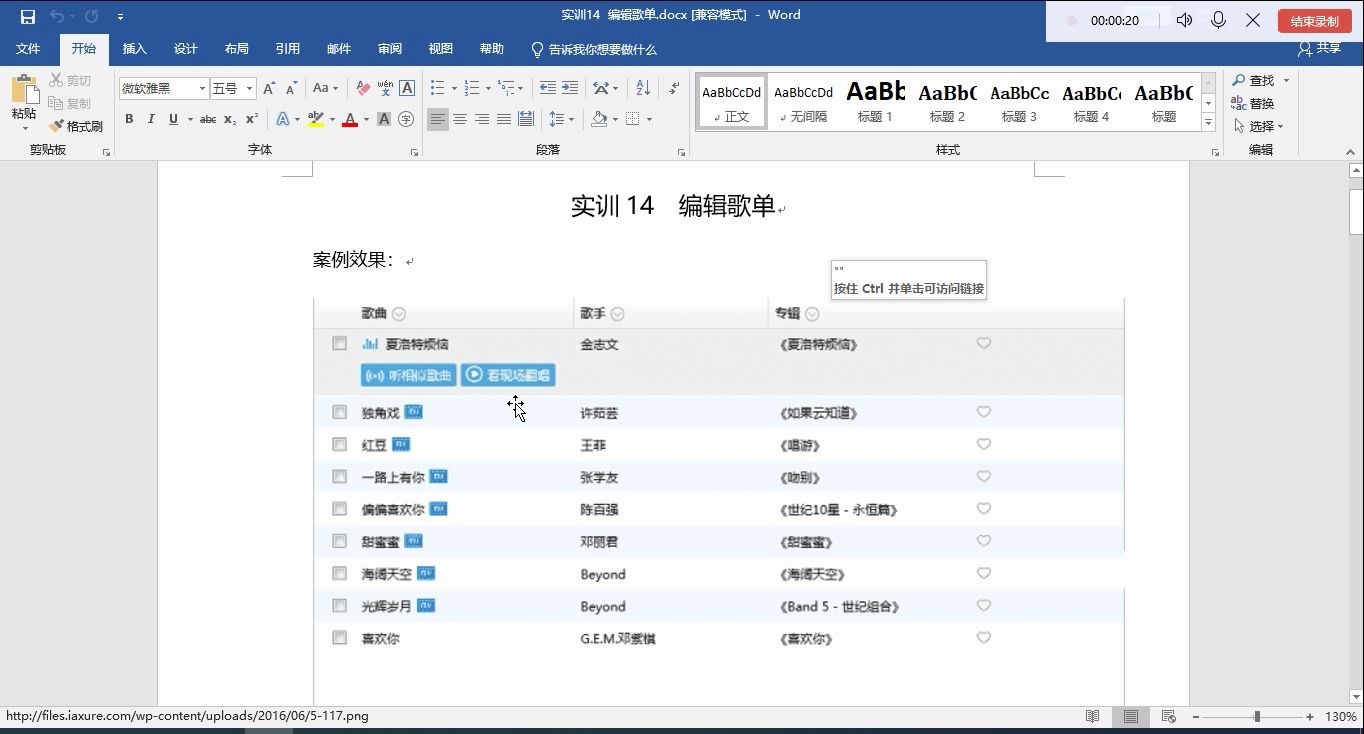Toggle bold formatting

[128, 119]
